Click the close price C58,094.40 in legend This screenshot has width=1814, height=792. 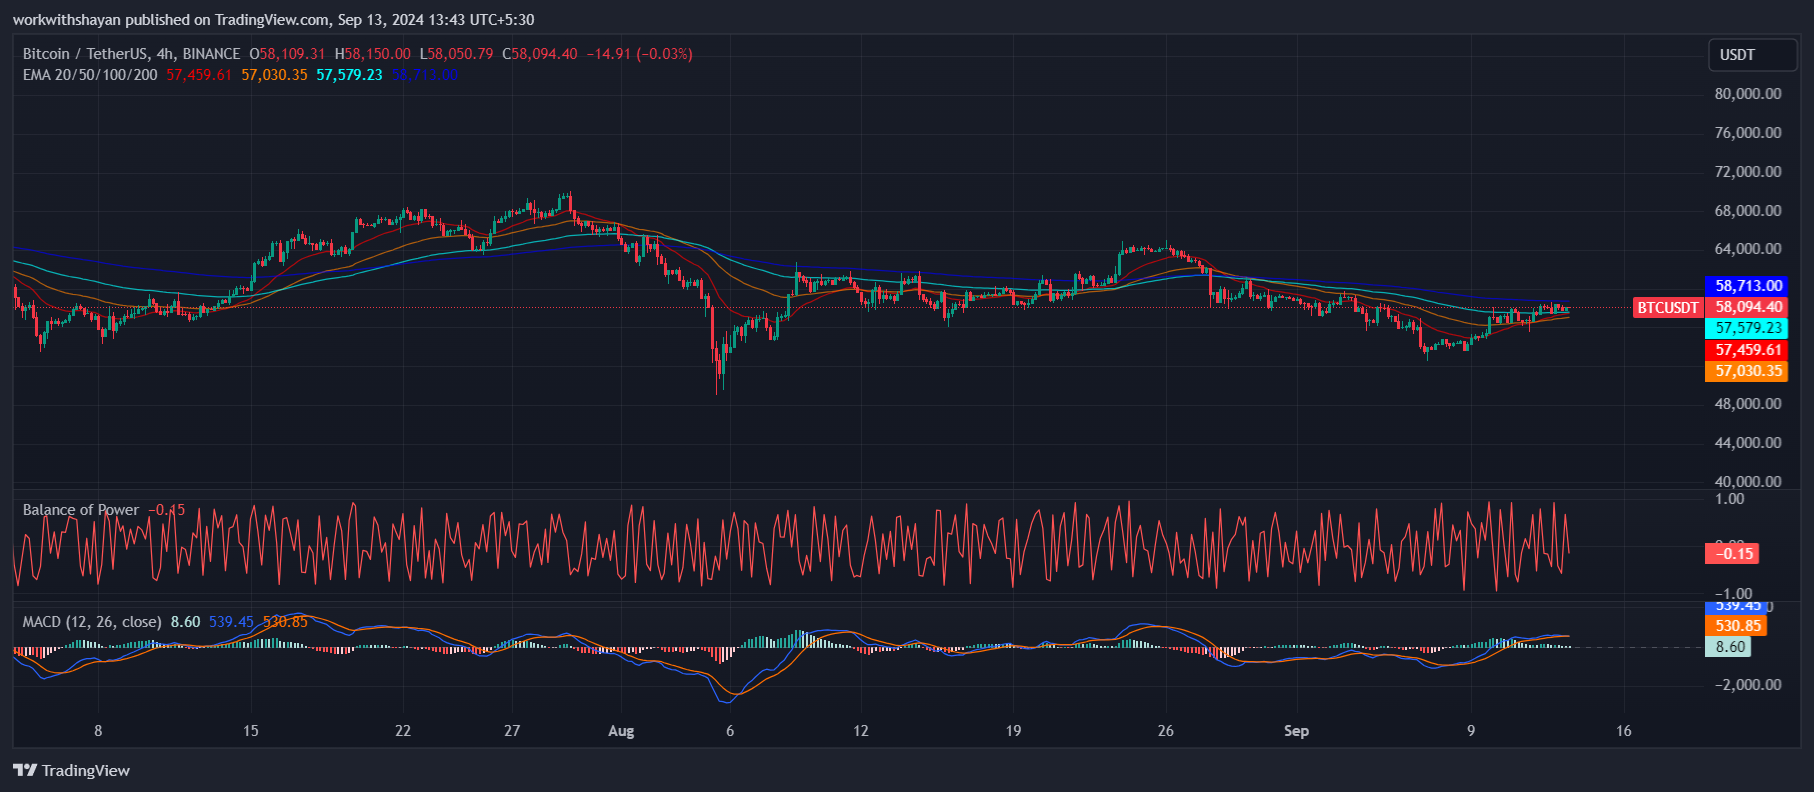540,54
